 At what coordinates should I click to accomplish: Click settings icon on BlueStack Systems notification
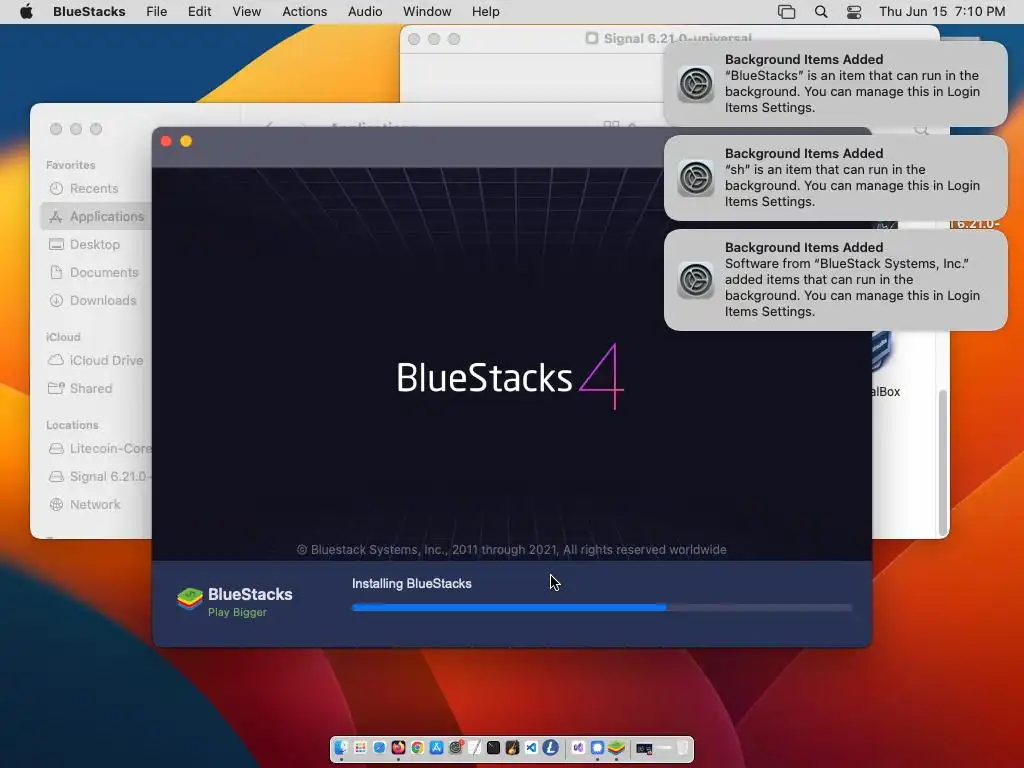(696, 280)
